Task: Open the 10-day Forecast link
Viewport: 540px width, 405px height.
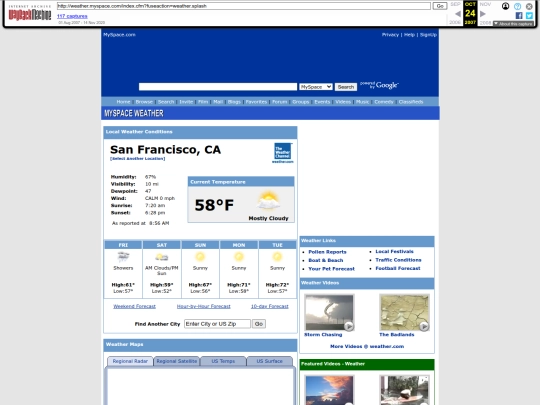Action: click(270, 306)
